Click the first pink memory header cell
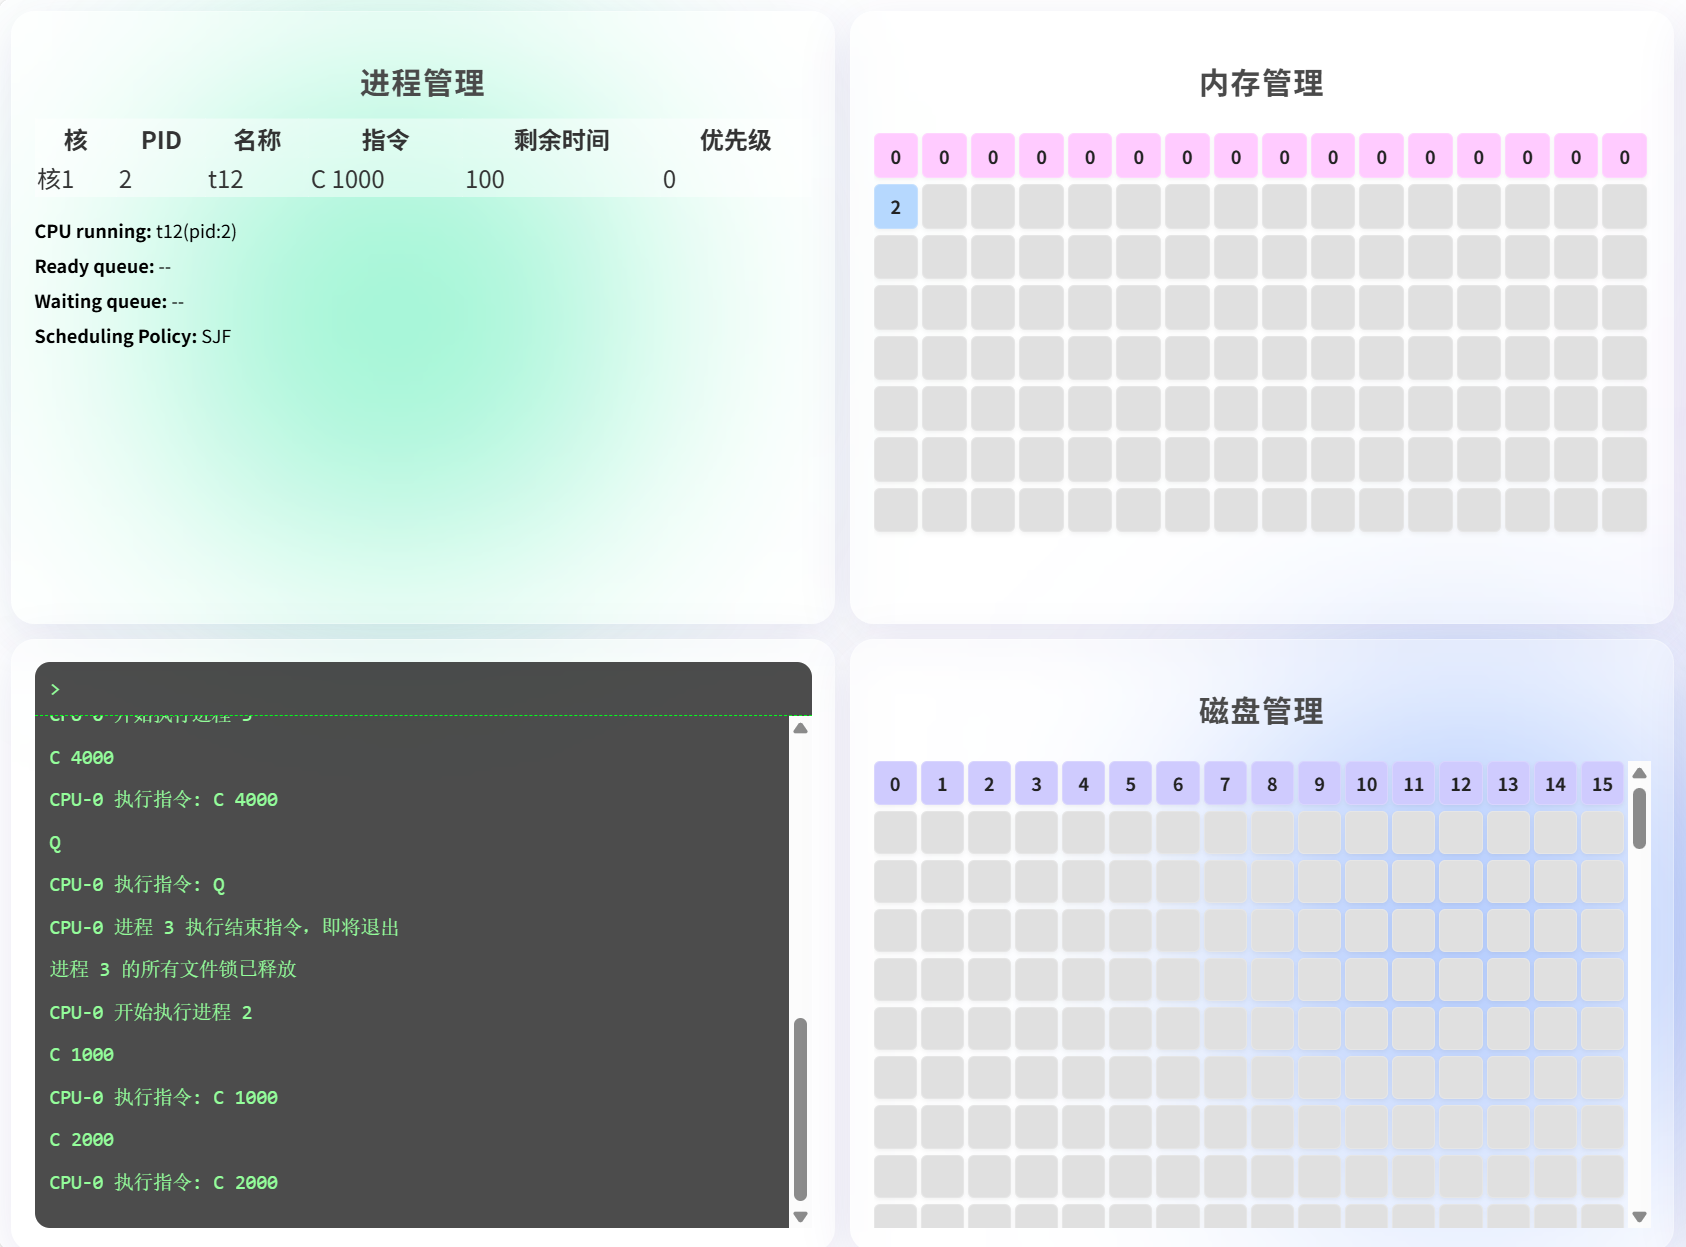1686x1247 pixels. click(x=895, y=157)
